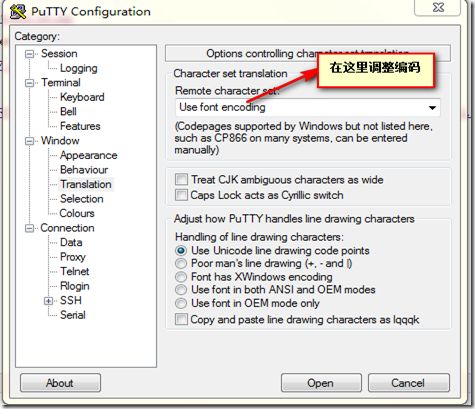Image resolution: width=475 pixels, height=409 pixels.
Task: Select Poor man's line drawing option
Action: (181, 264)
